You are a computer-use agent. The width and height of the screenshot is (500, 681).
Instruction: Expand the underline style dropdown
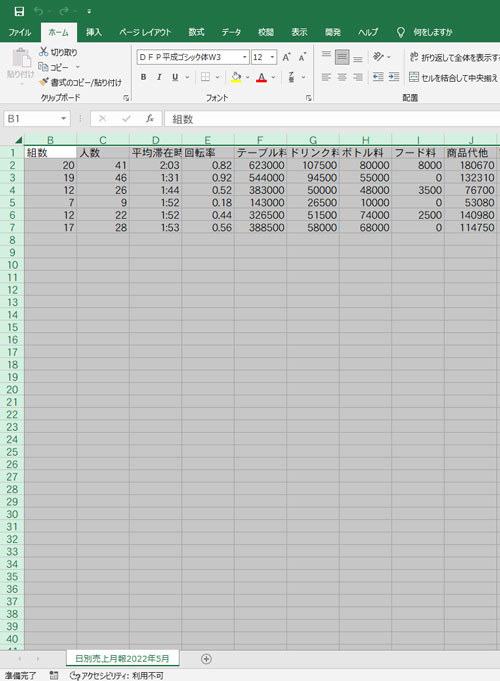(x=187, y=77)
